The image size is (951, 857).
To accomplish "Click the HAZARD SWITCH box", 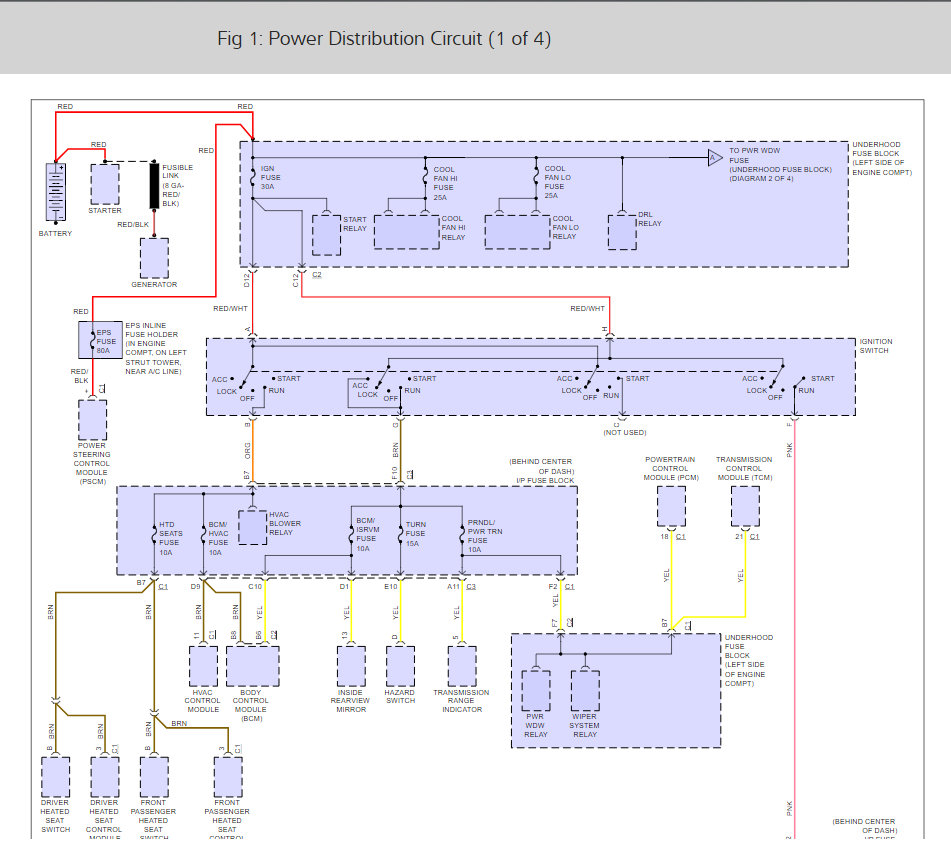I will pyautogui.click(x=400, y=666).
